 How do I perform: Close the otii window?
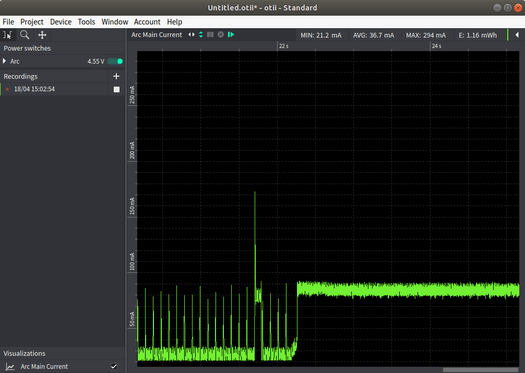518,8
